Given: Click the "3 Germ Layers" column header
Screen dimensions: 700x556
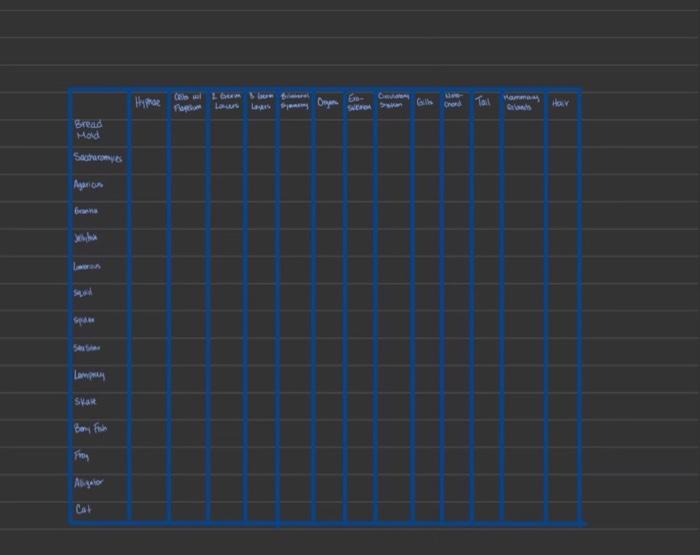Looking at the screenshot, I should point(261,101).
